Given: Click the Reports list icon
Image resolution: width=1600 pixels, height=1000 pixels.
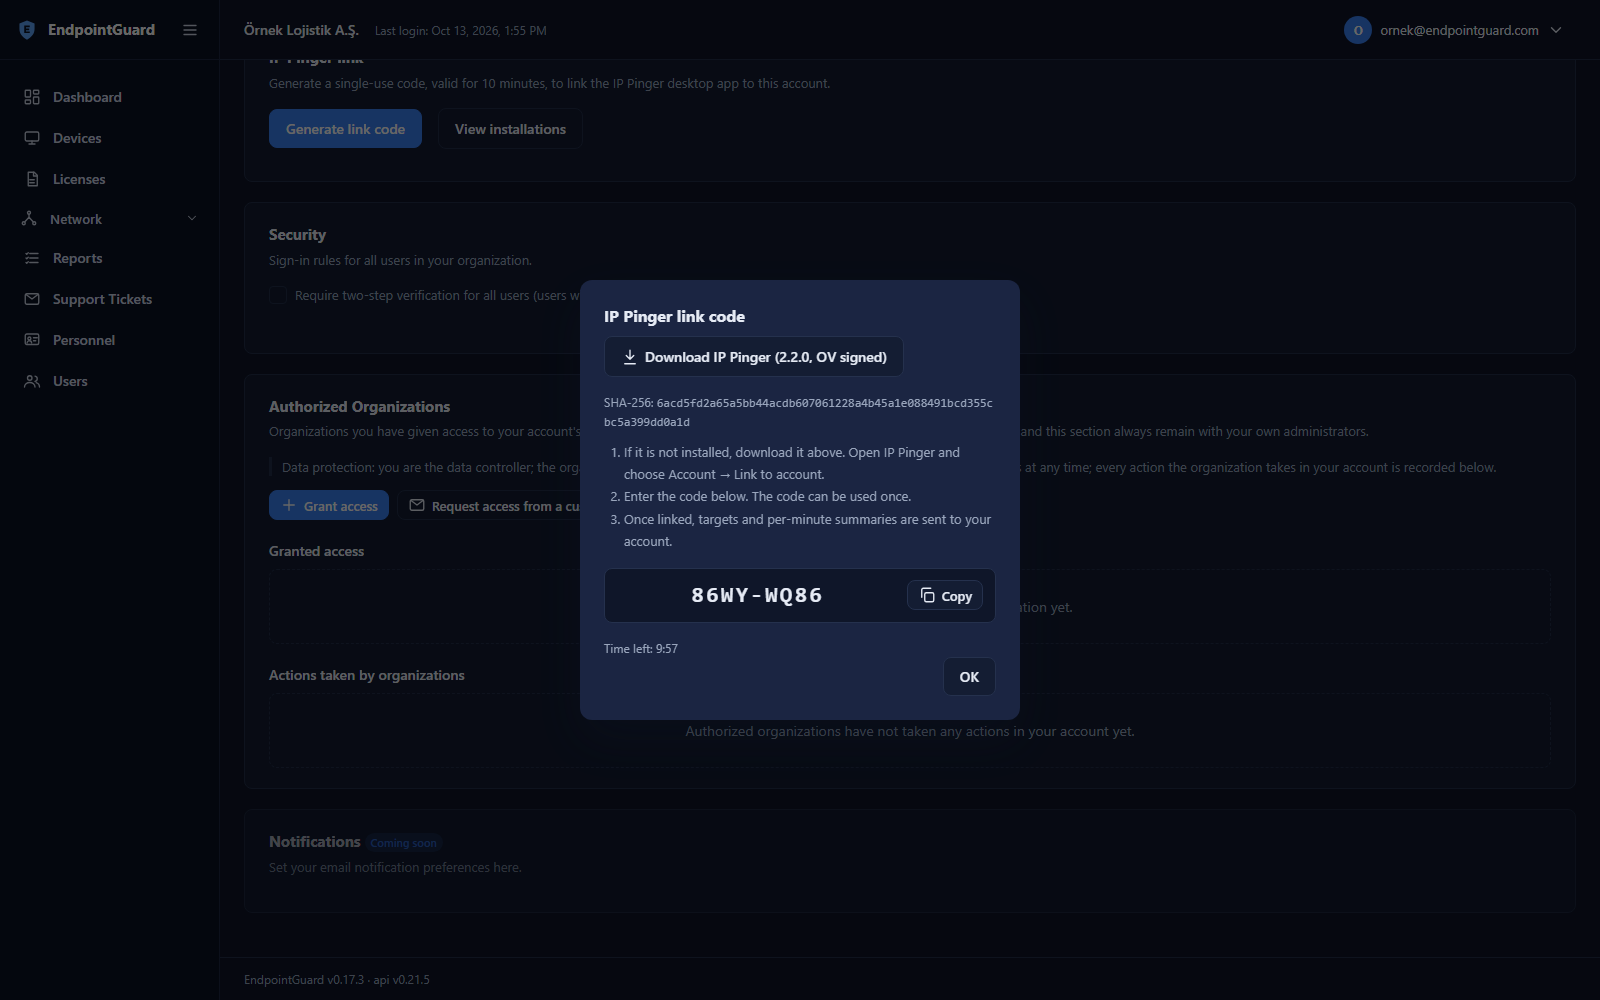Looking at the screenshot, I should [32, 258].
